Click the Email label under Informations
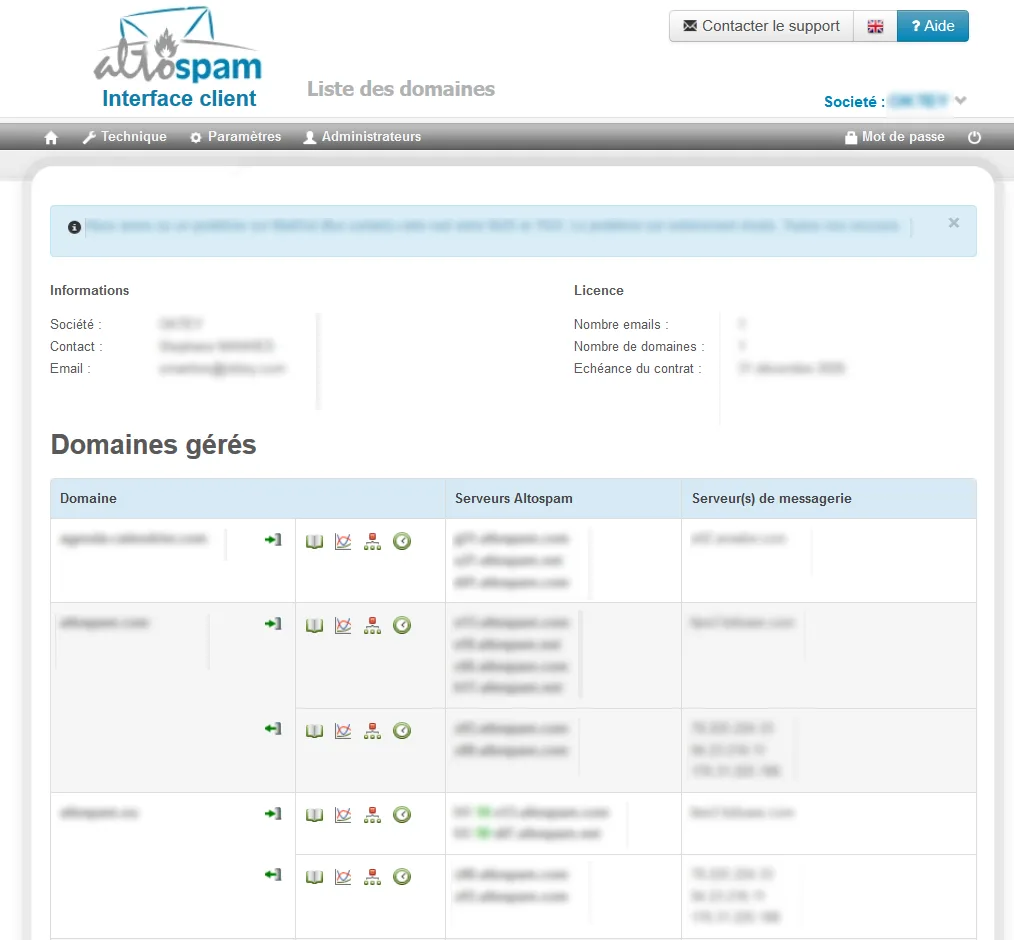 (x=70, y=369)
